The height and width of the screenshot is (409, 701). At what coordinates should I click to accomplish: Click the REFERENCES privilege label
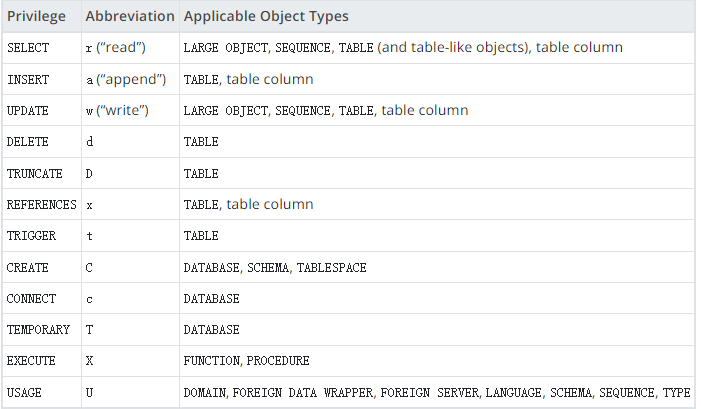41,204
